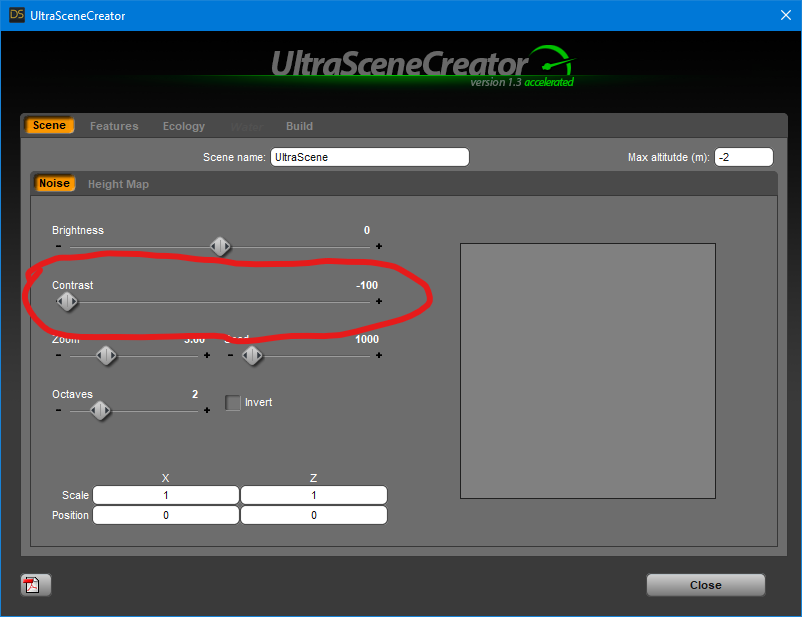802x617 pixels.
Task: Click the Octaves slider handle
Action: pyautogui.click(x=100, y=410)
